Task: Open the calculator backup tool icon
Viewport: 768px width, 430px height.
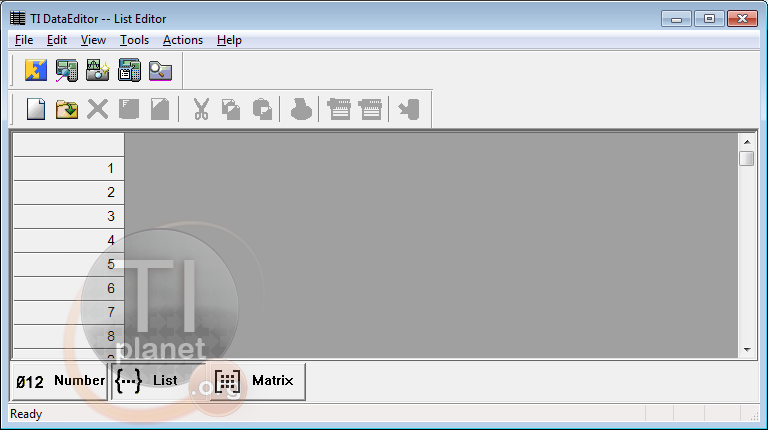Action: tap(129, 71)
